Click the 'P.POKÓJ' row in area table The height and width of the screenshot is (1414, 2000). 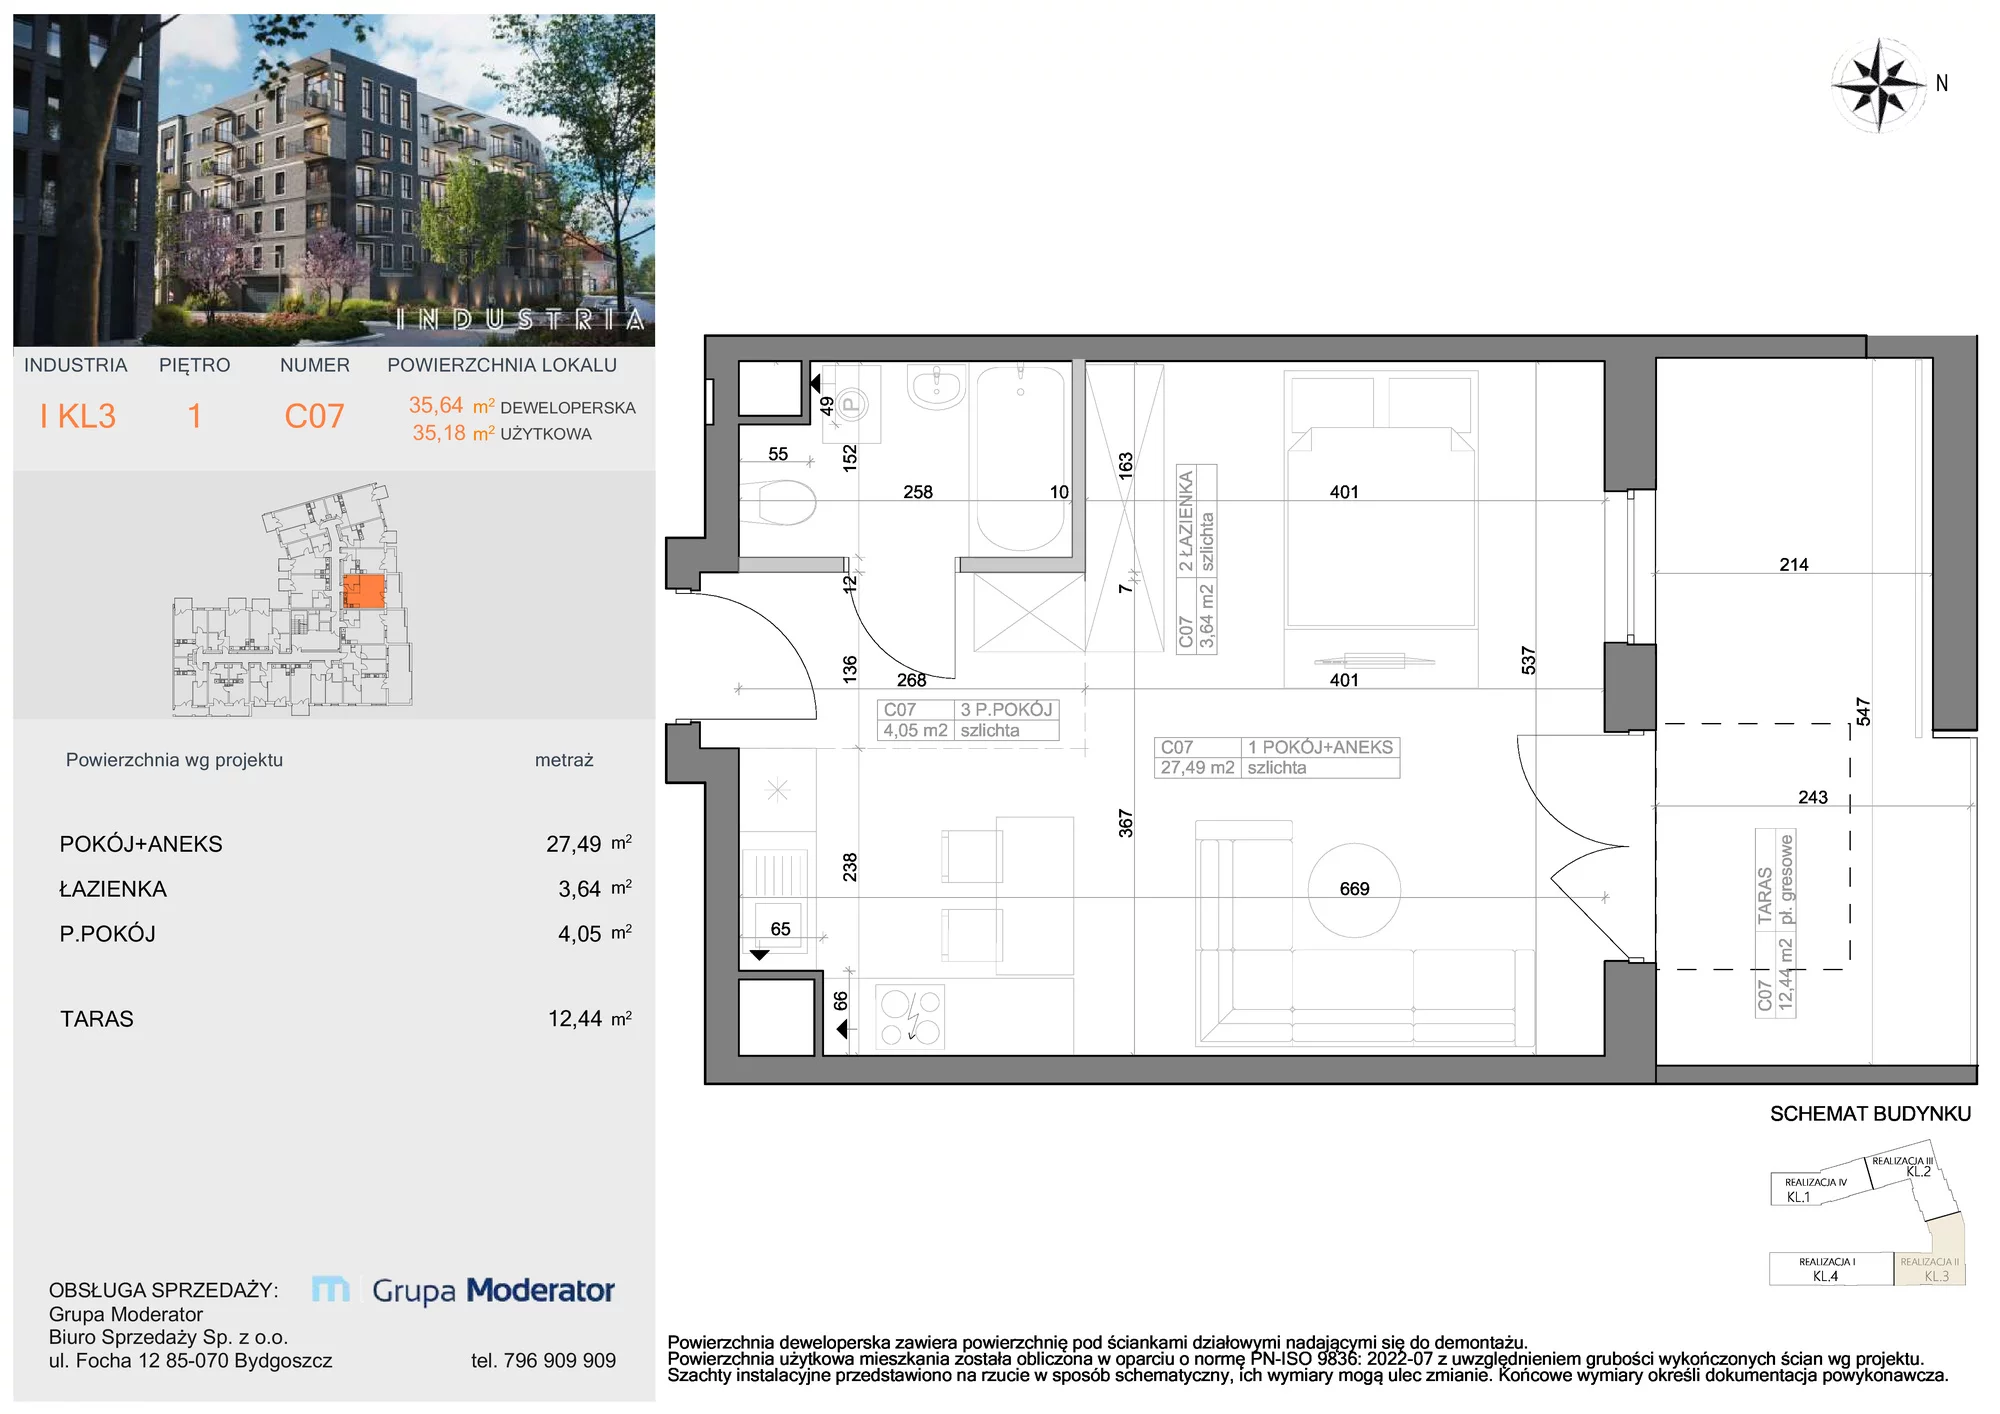(345, 934)
